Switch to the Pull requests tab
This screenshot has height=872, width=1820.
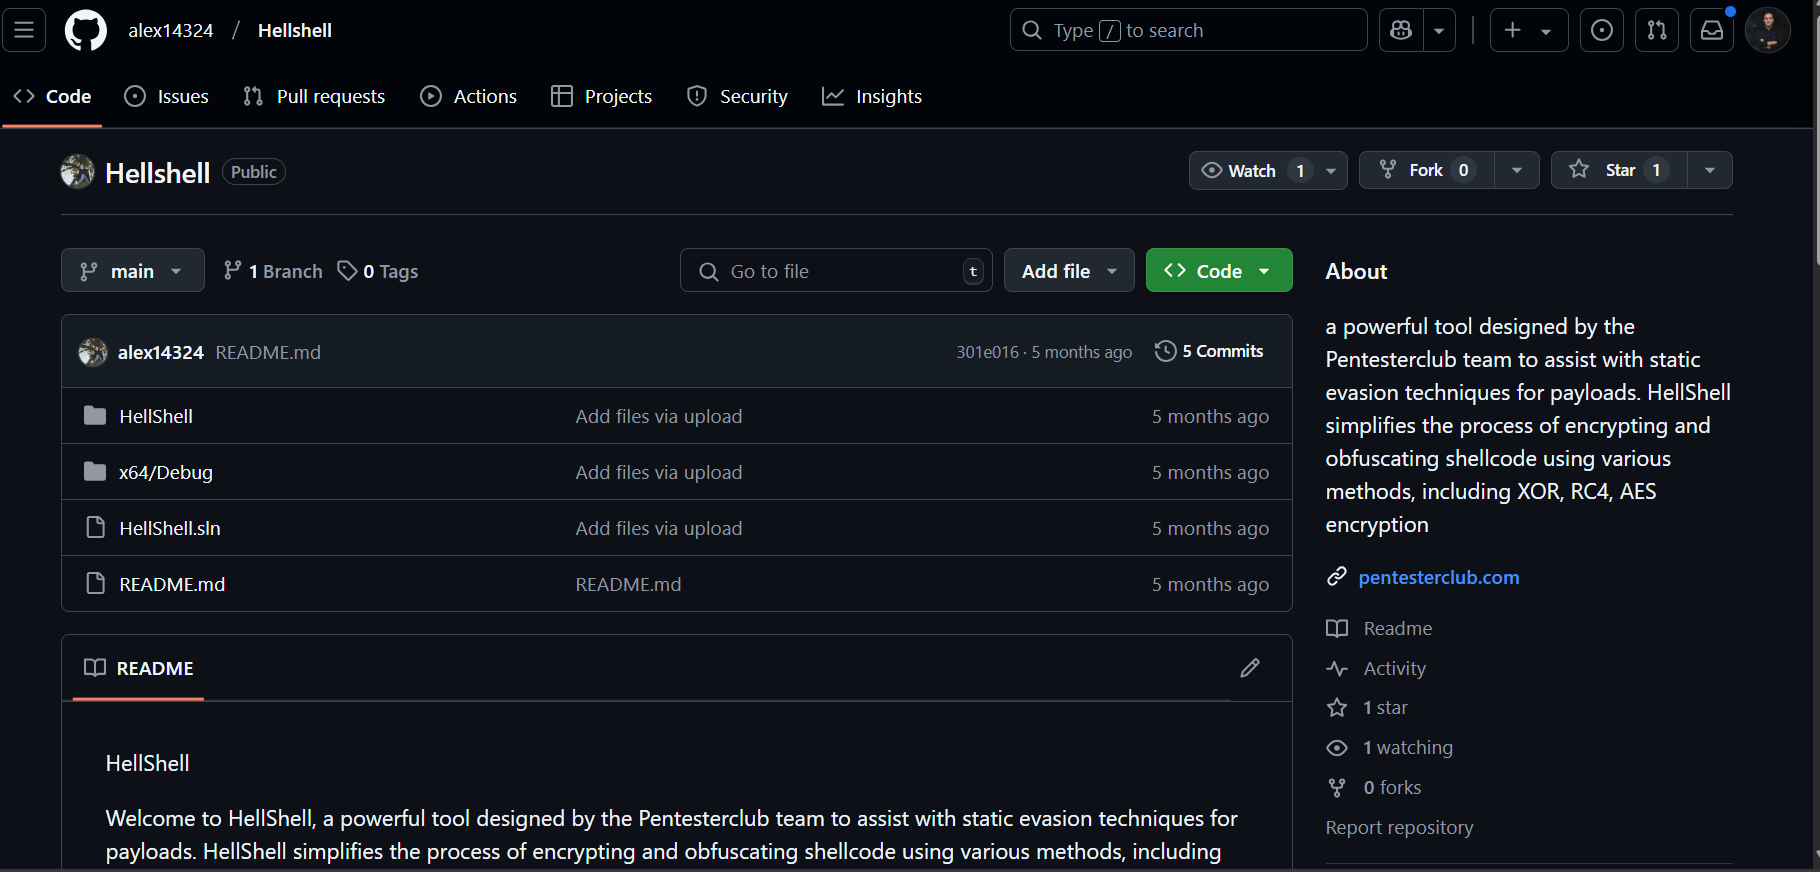coord(314,96)
